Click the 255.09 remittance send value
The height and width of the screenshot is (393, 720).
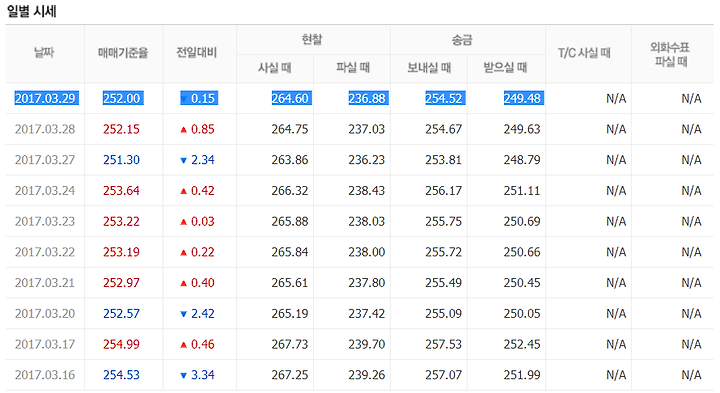point(444,314)
